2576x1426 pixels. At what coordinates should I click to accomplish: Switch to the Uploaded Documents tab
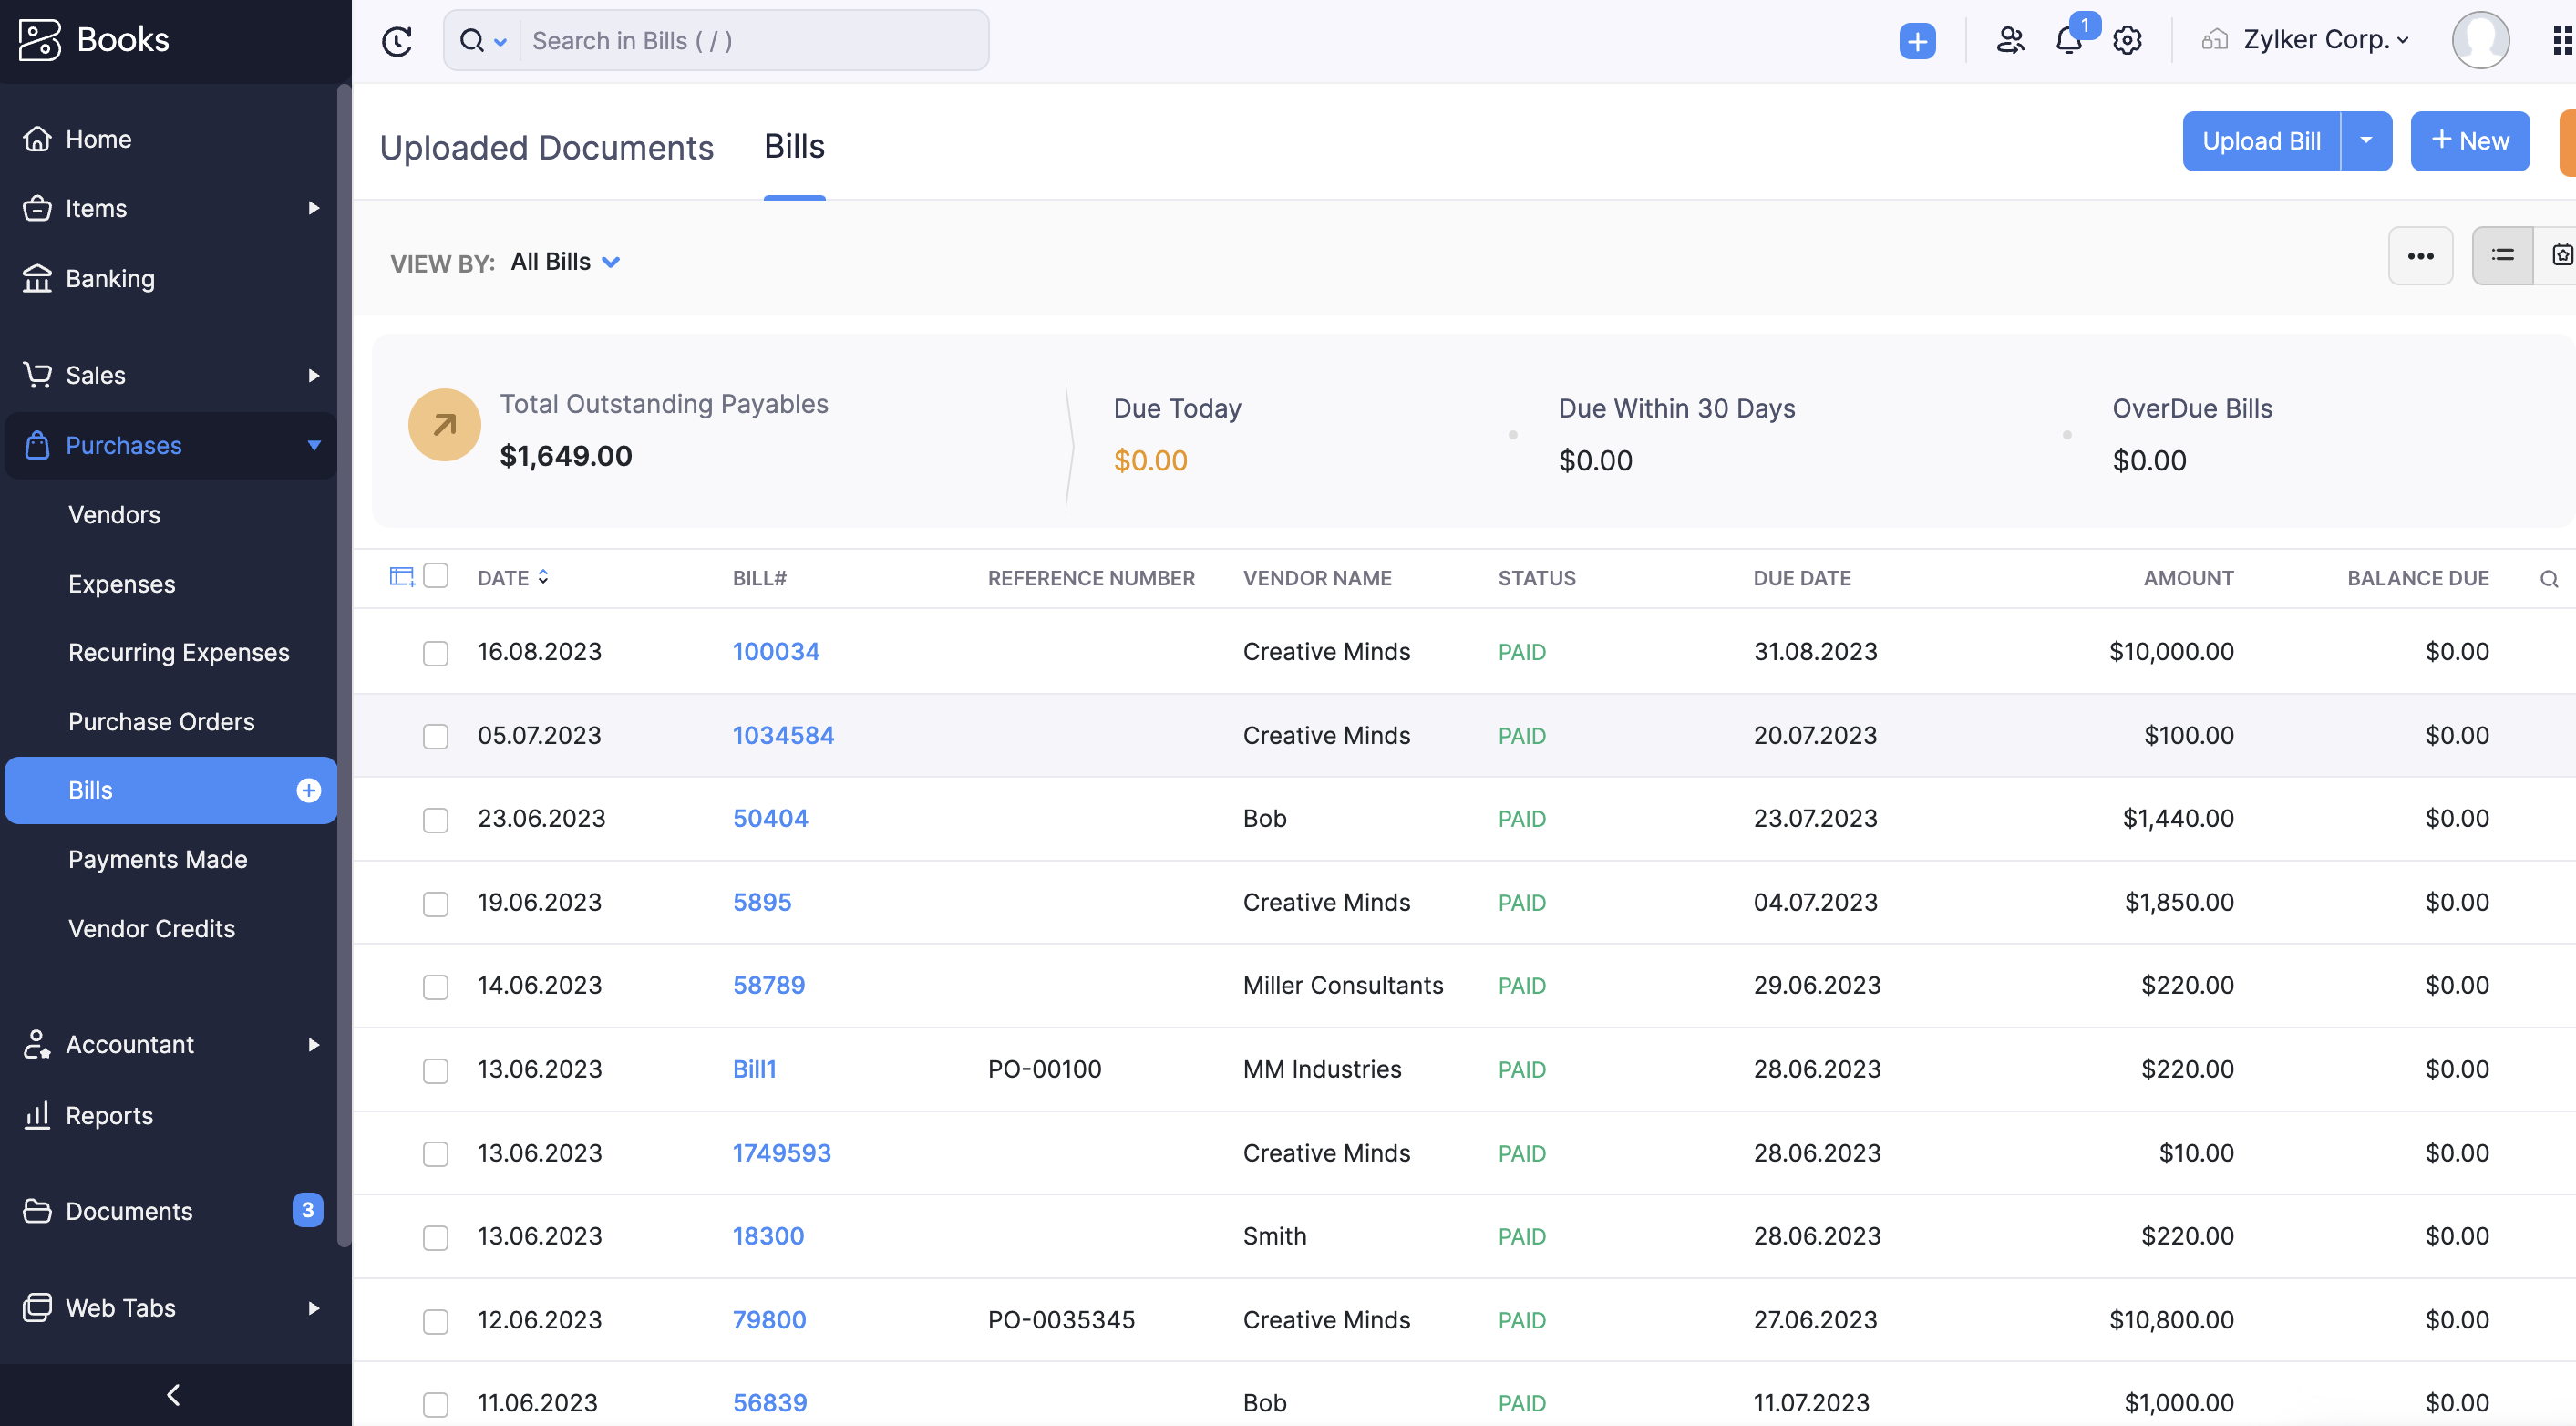[x=546, y=147]
